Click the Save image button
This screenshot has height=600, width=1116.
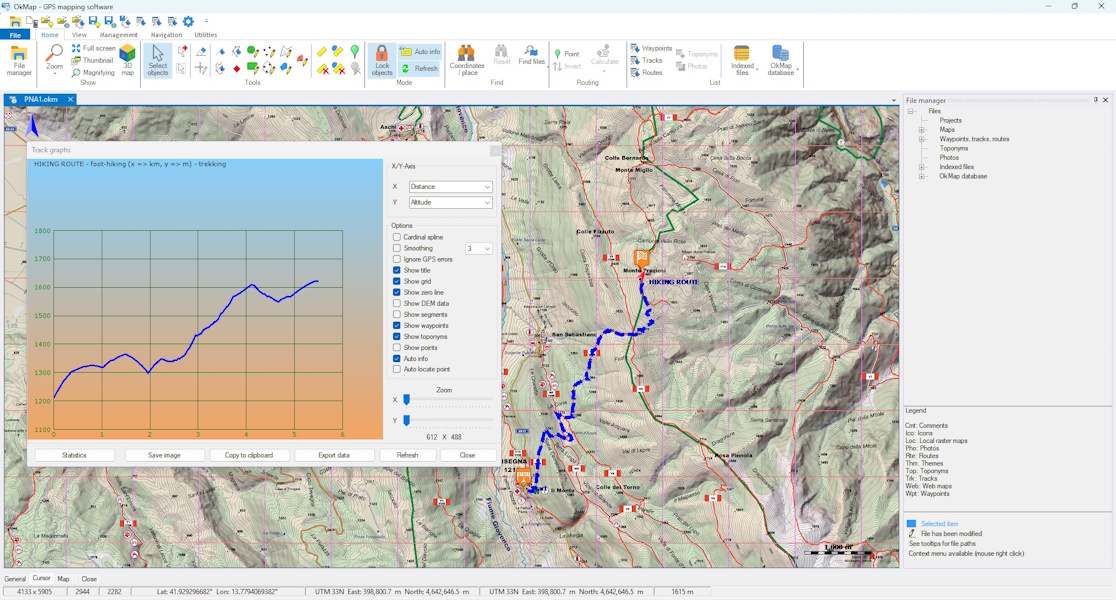(164, 455)
